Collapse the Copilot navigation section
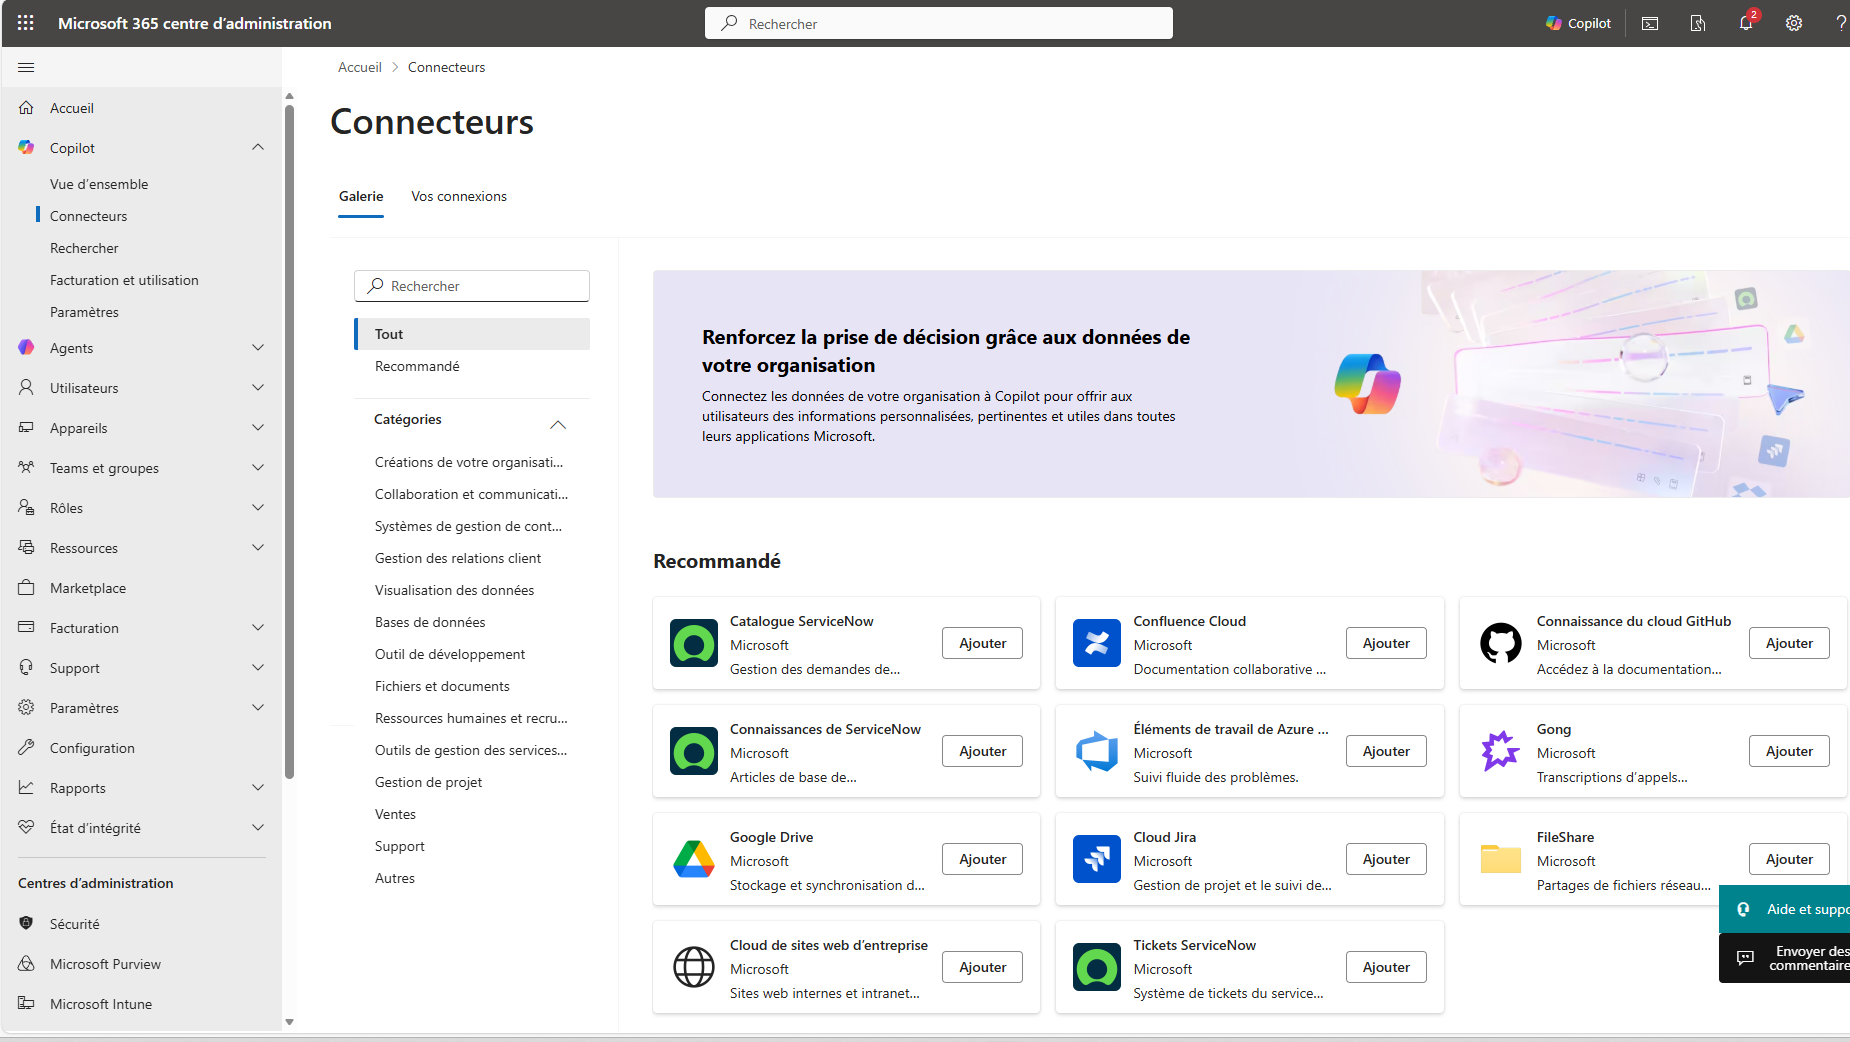The image size is (1850, 1042). click(258, 148)
